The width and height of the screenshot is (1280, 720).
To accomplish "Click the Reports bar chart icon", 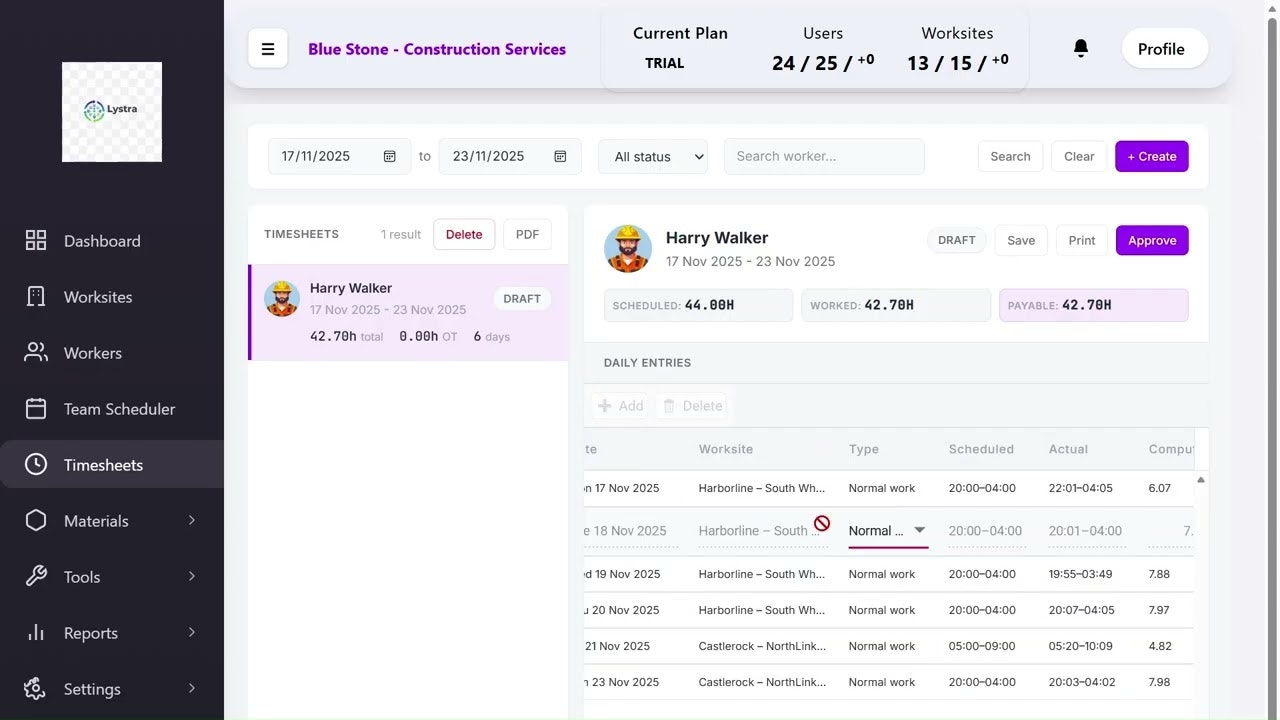I will coord(36,632).
